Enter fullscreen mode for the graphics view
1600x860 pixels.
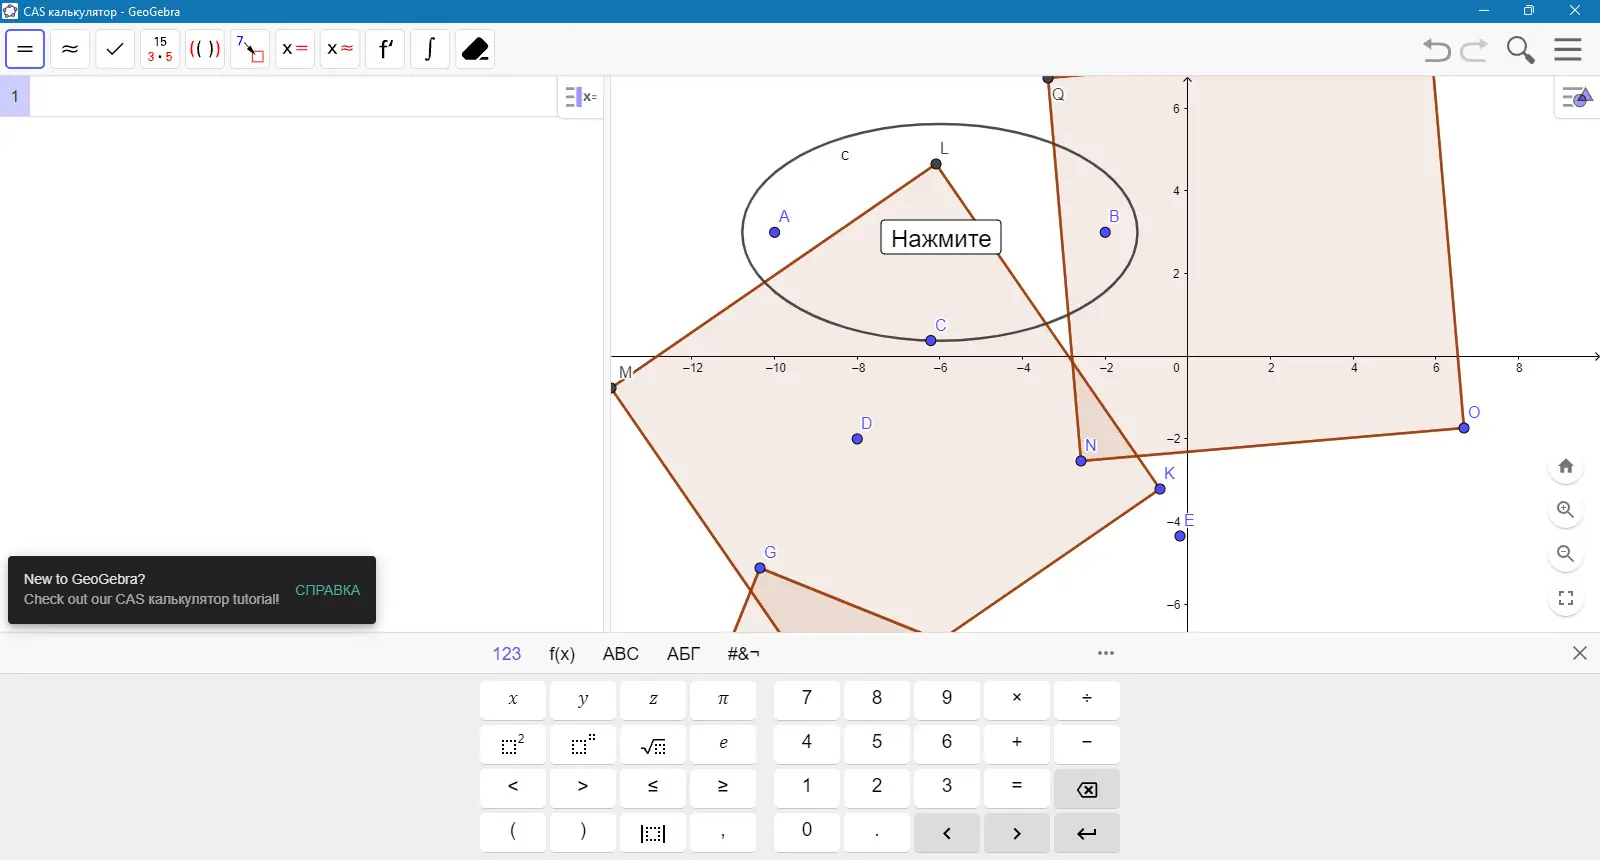tap(1566, 598)
